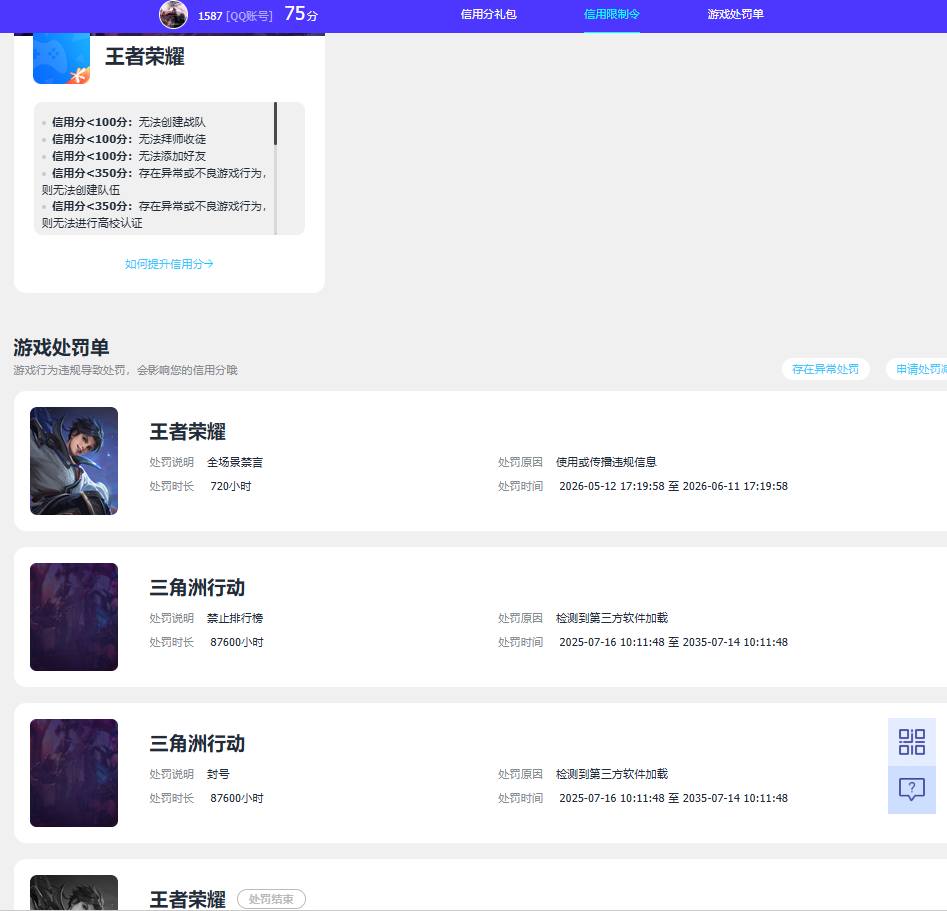Click 87600小时 in 封号 row
947x911 pixels.
tap(237, 798)
